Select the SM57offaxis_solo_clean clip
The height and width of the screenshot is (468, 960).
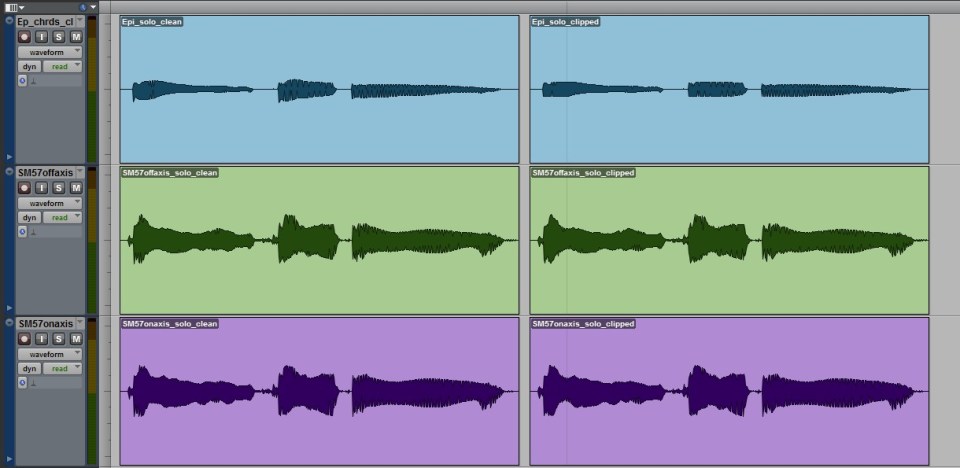pos(319,240)
